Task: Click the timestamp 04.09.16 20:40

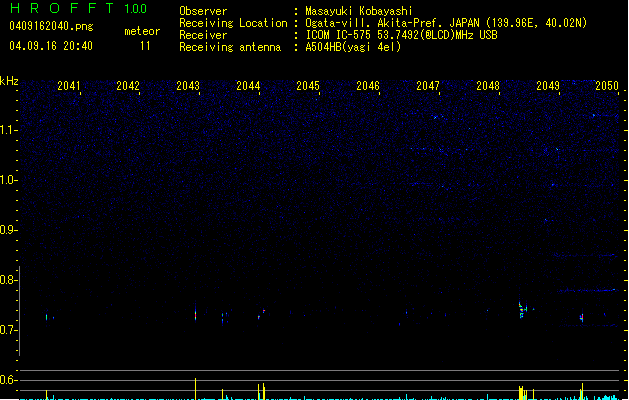Action: [51, 46]
